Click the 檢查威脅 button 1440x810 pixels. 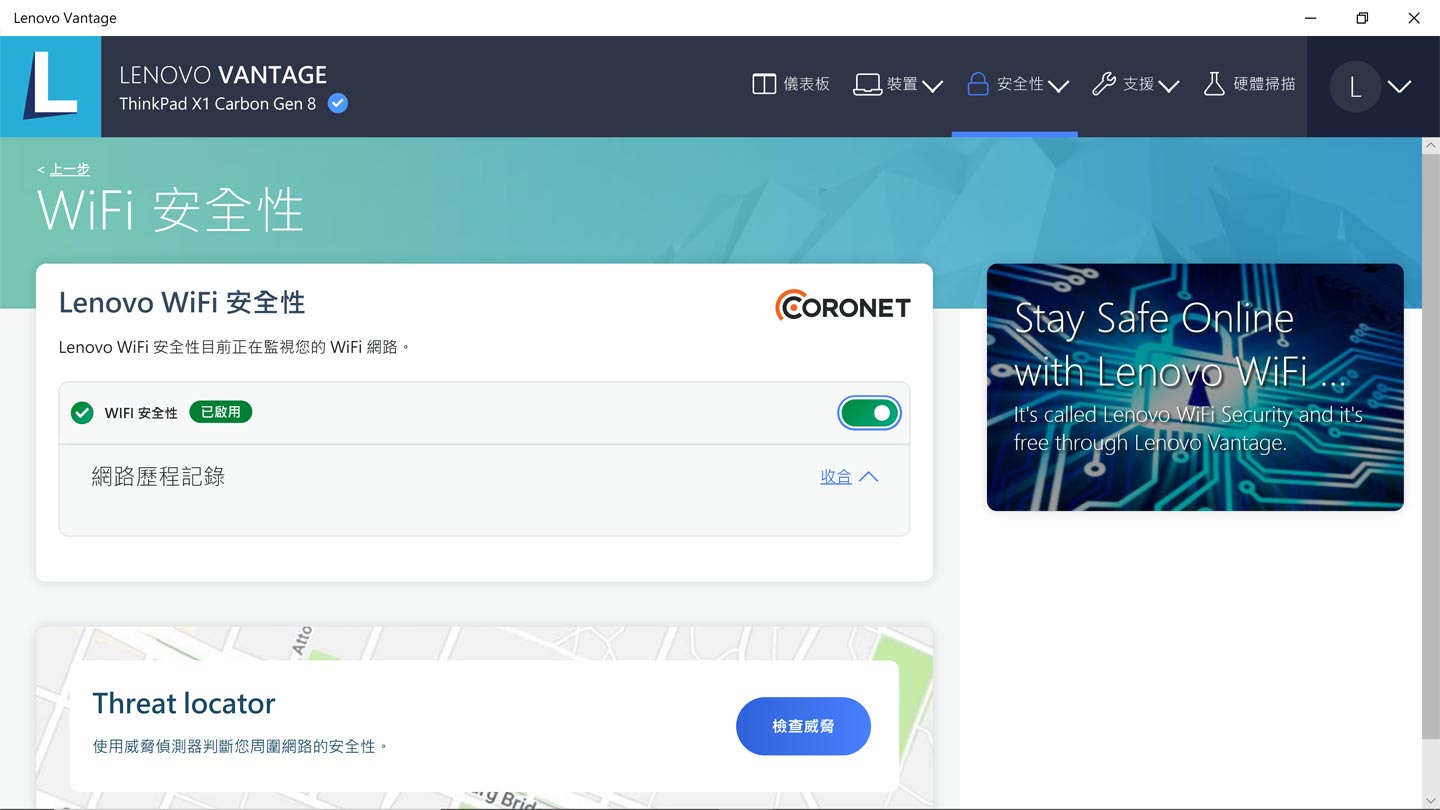click(x=803, y=726)
